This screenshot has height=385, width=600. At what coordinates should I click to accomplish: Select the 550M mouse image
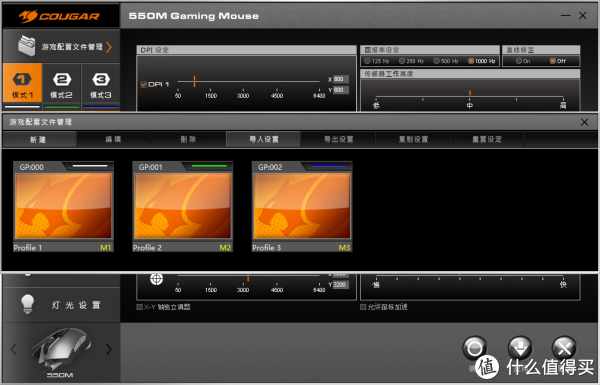(61, 348)
